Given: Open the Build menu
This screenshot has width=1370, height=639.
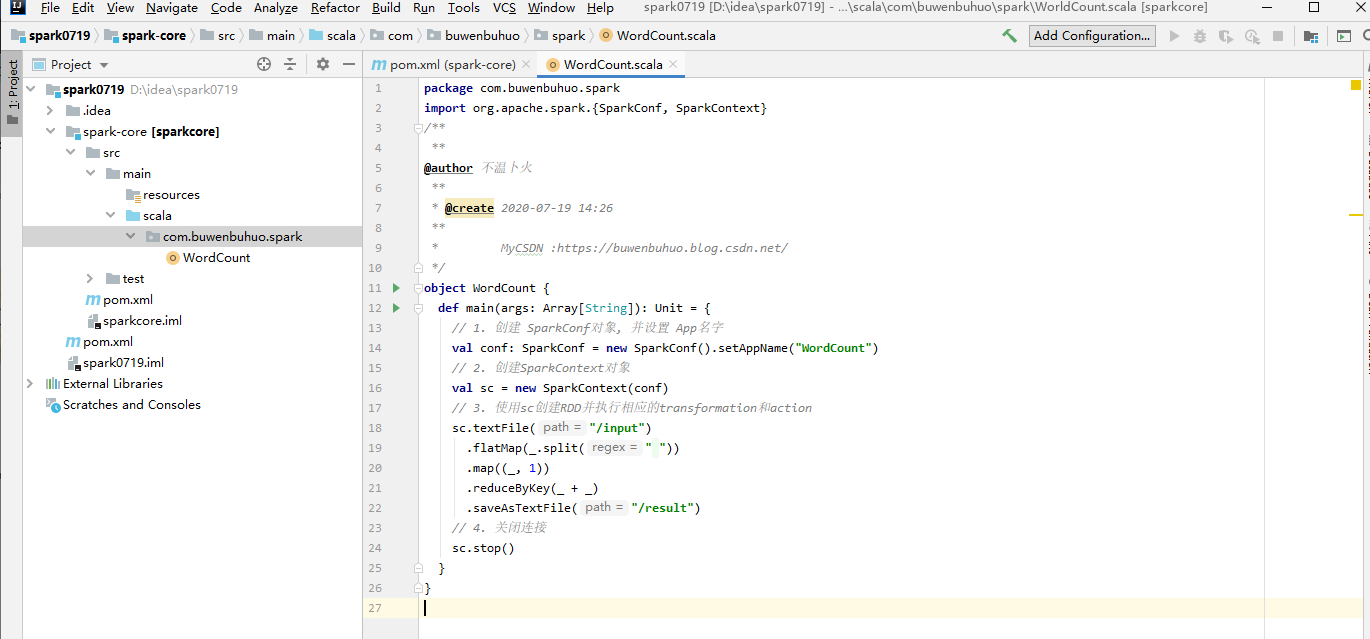Looking at the screenshot, I should click(x=386, y=8).
